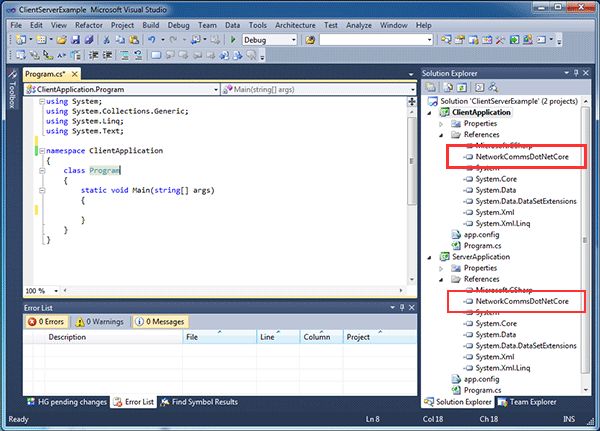
Task: Open the 100 % zoom dropdown
Action: [56, 291]
